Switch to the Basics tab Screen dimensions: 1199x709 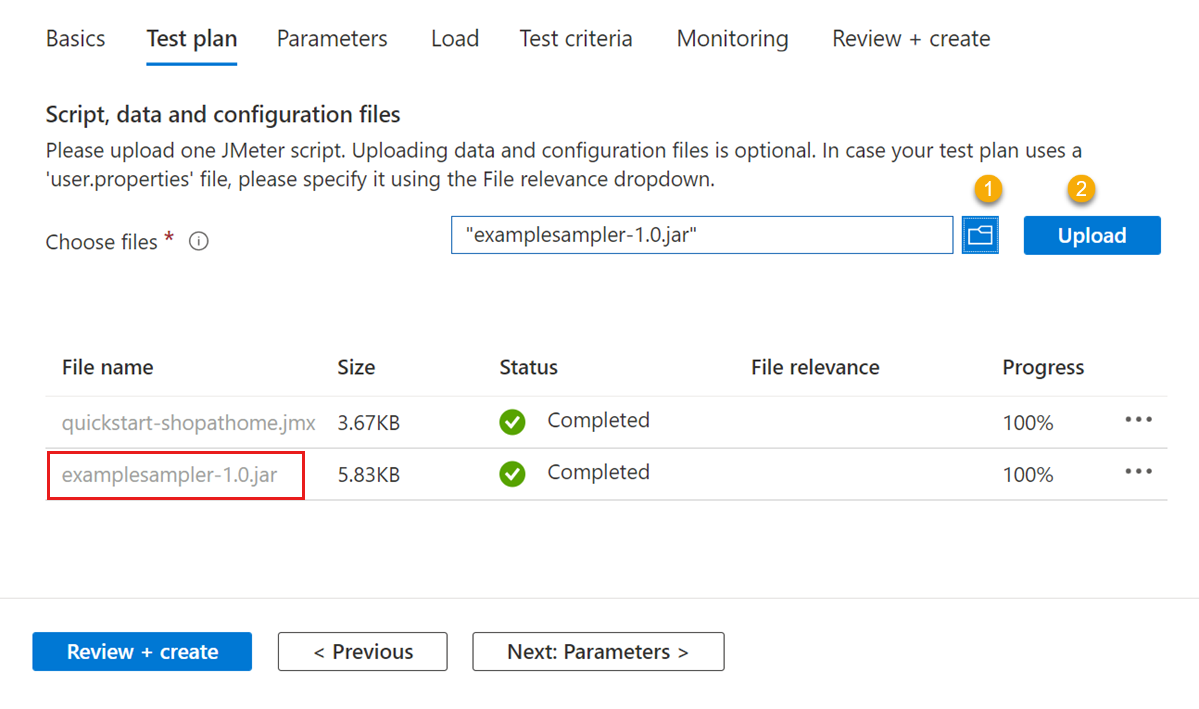(x=75, y=38)
